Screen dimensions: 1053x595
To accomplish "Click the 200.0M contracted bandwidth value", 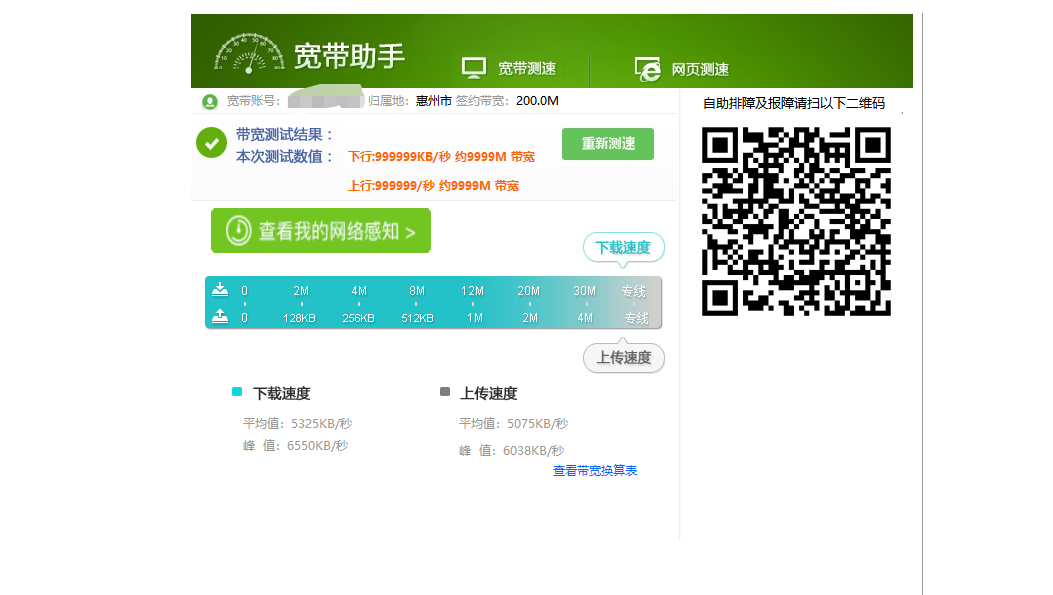I will pyautogui.click(x=537, y=101).
